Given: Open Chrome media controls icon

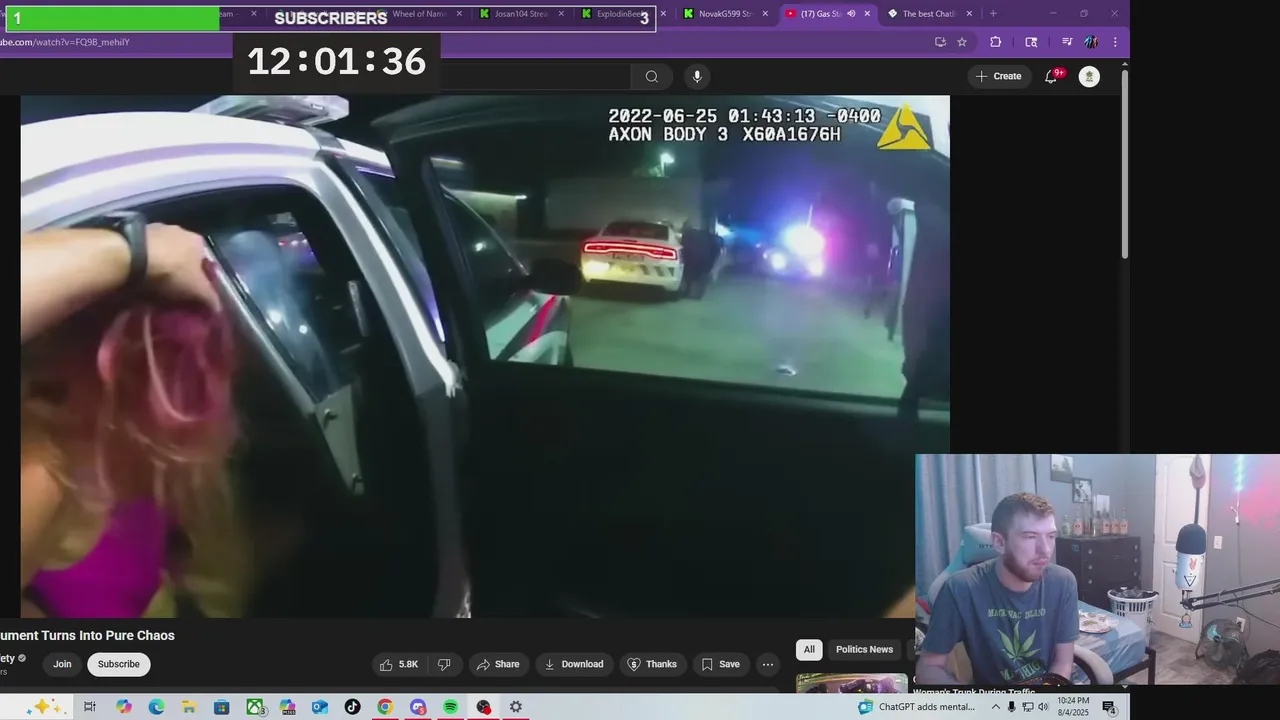Looking at the screenshot, I should [1067, 42].
